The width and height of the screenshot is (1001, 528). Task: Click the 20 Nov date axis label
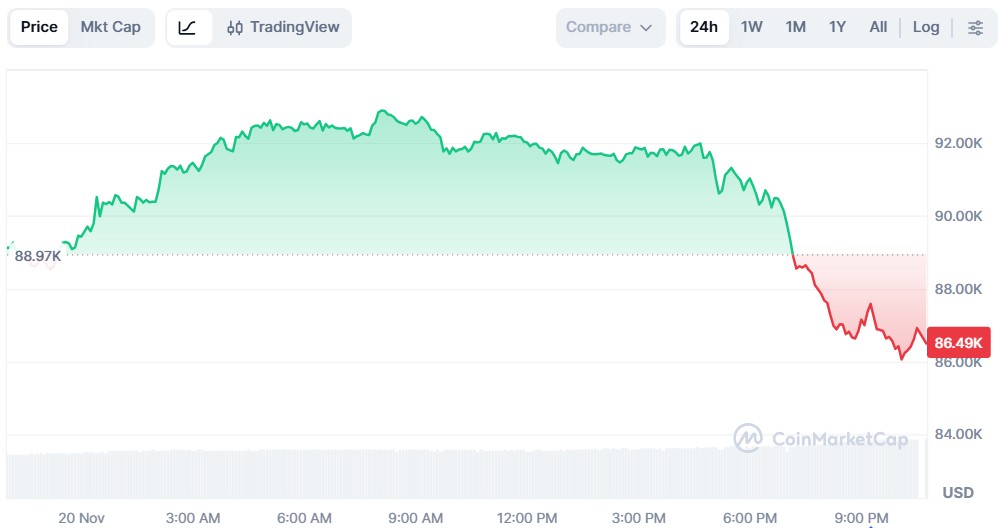click(x=82, y=518)
